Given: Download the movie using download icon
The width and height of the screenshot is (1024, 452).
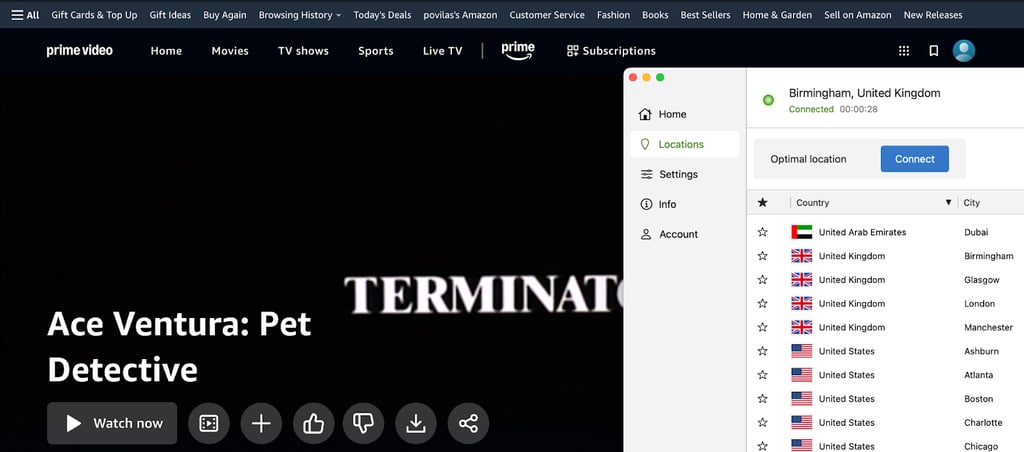Looking at the screenshot, I should (x=415, y=423).
